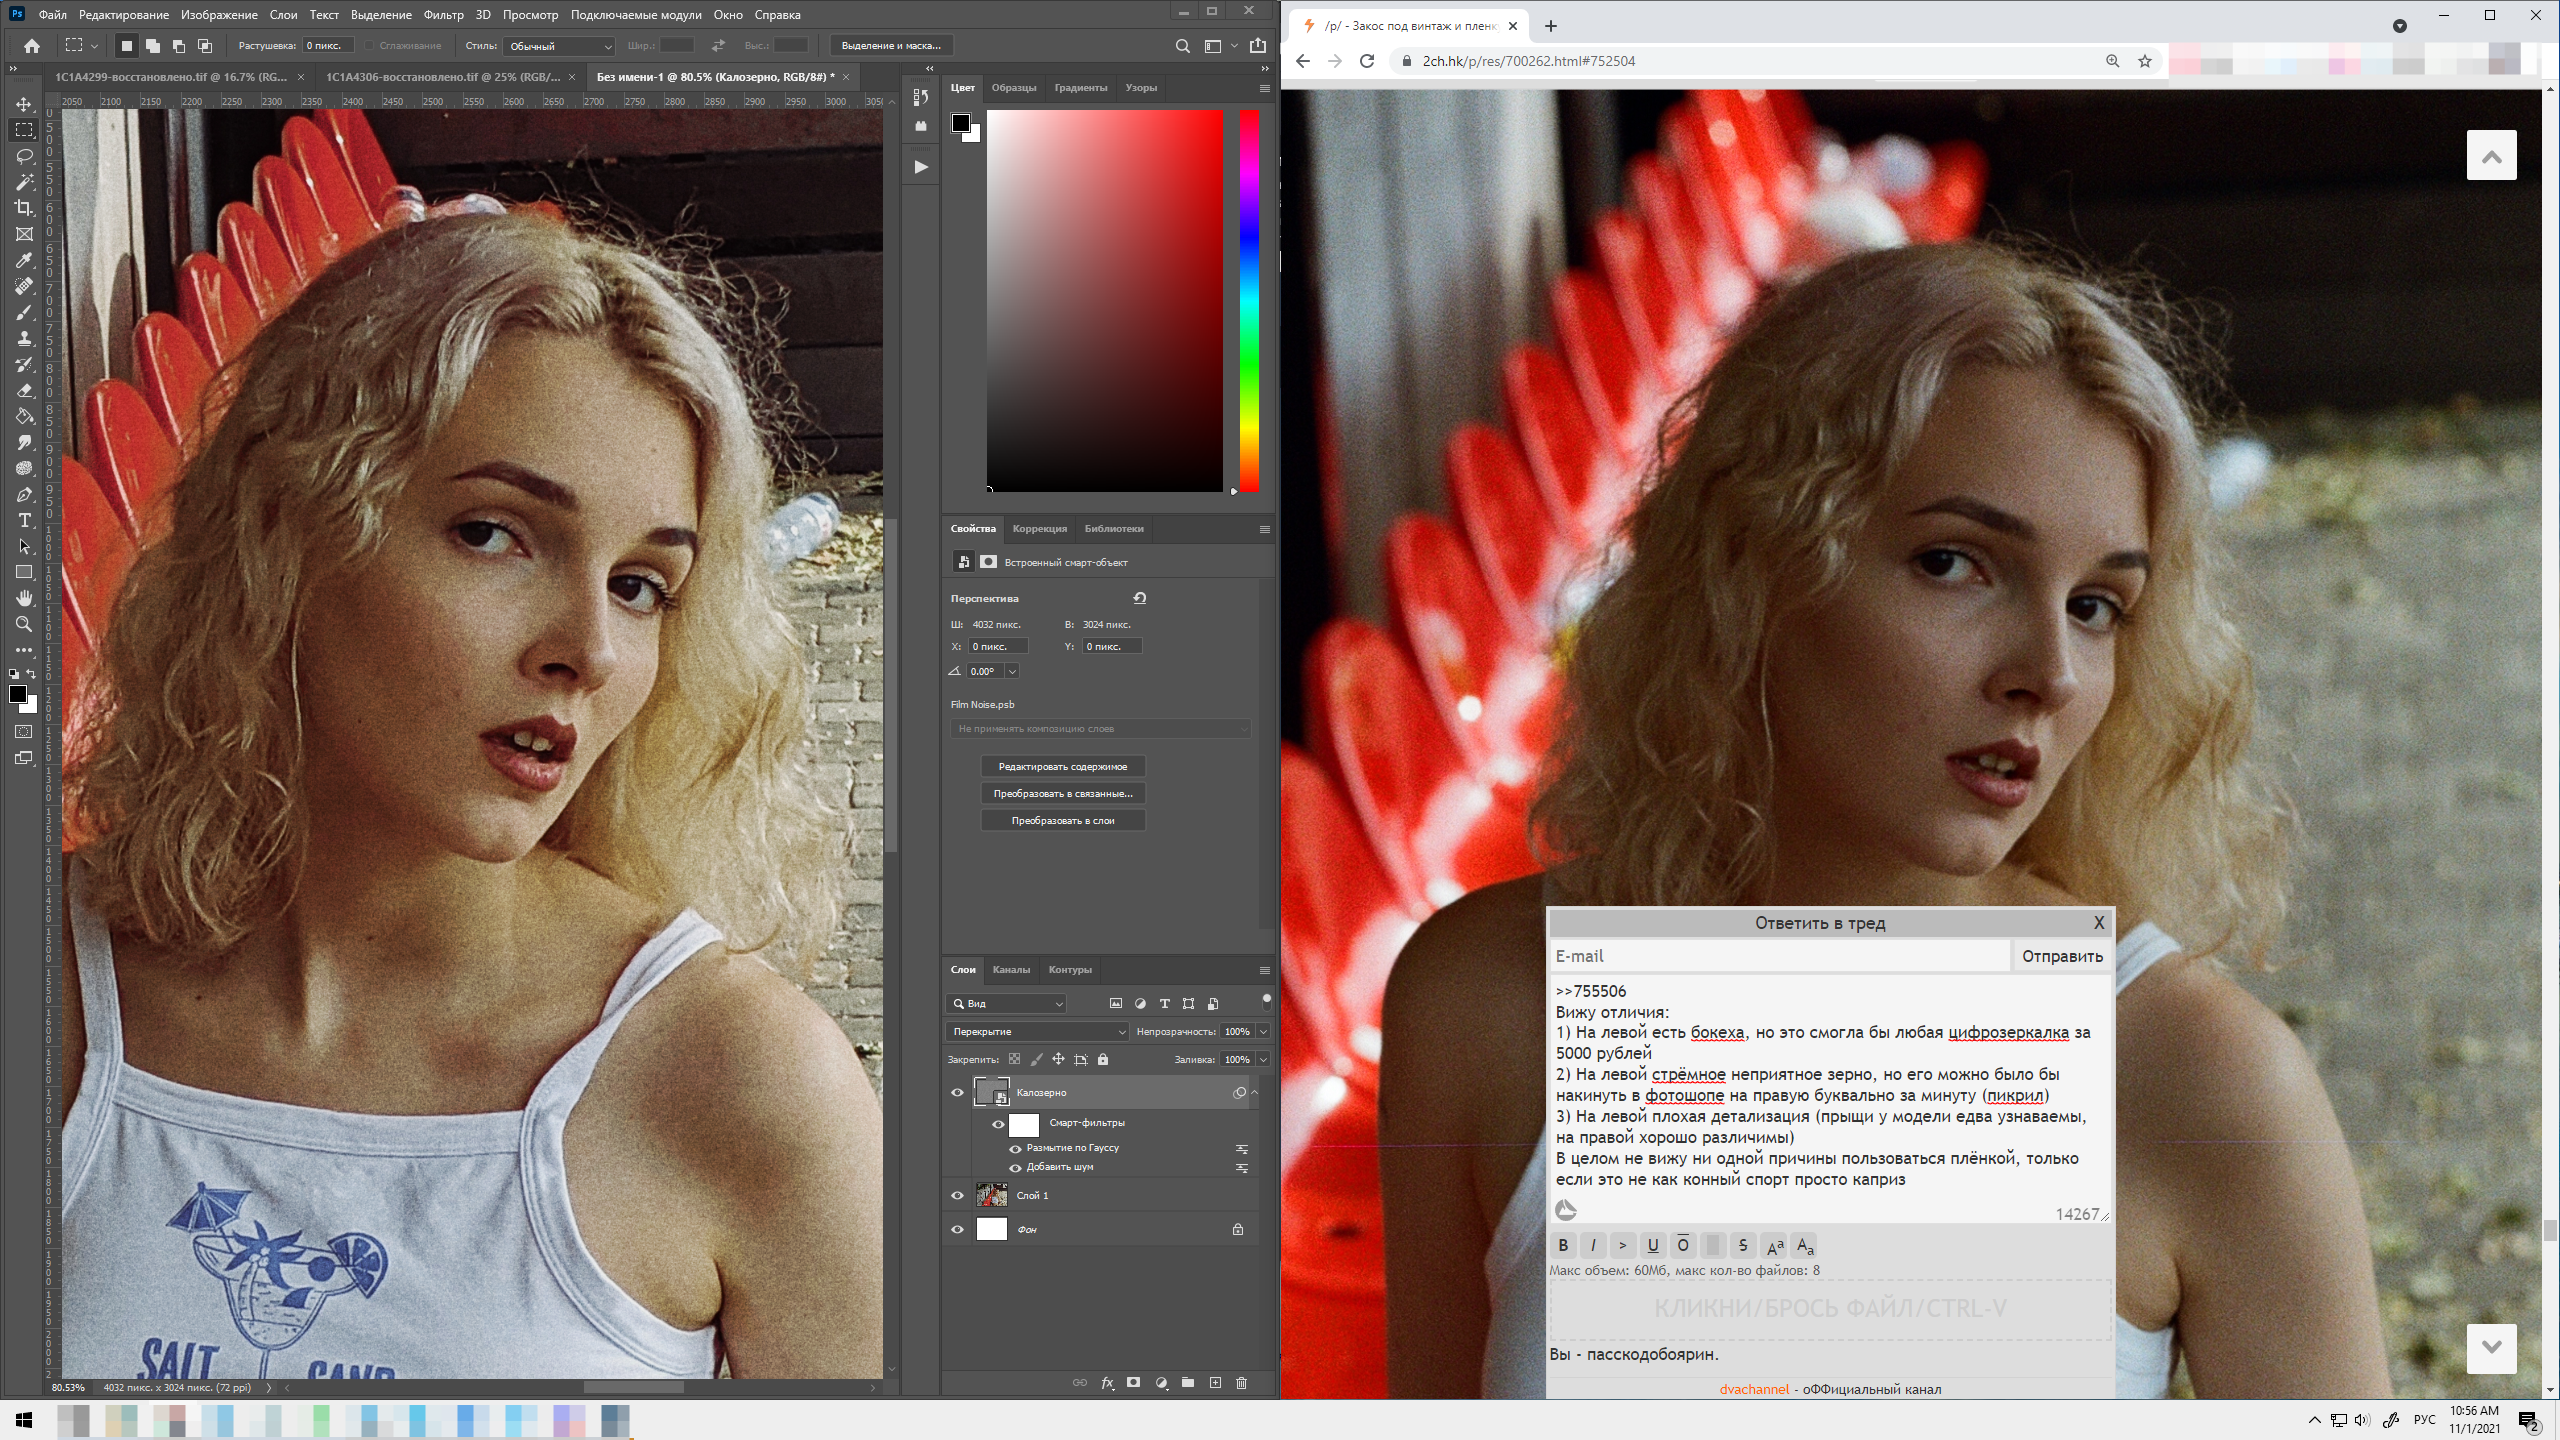Viewport: 2560px width, 1440px height.
Task: Select the Lasso tool
Action: (x=25, y=156)
